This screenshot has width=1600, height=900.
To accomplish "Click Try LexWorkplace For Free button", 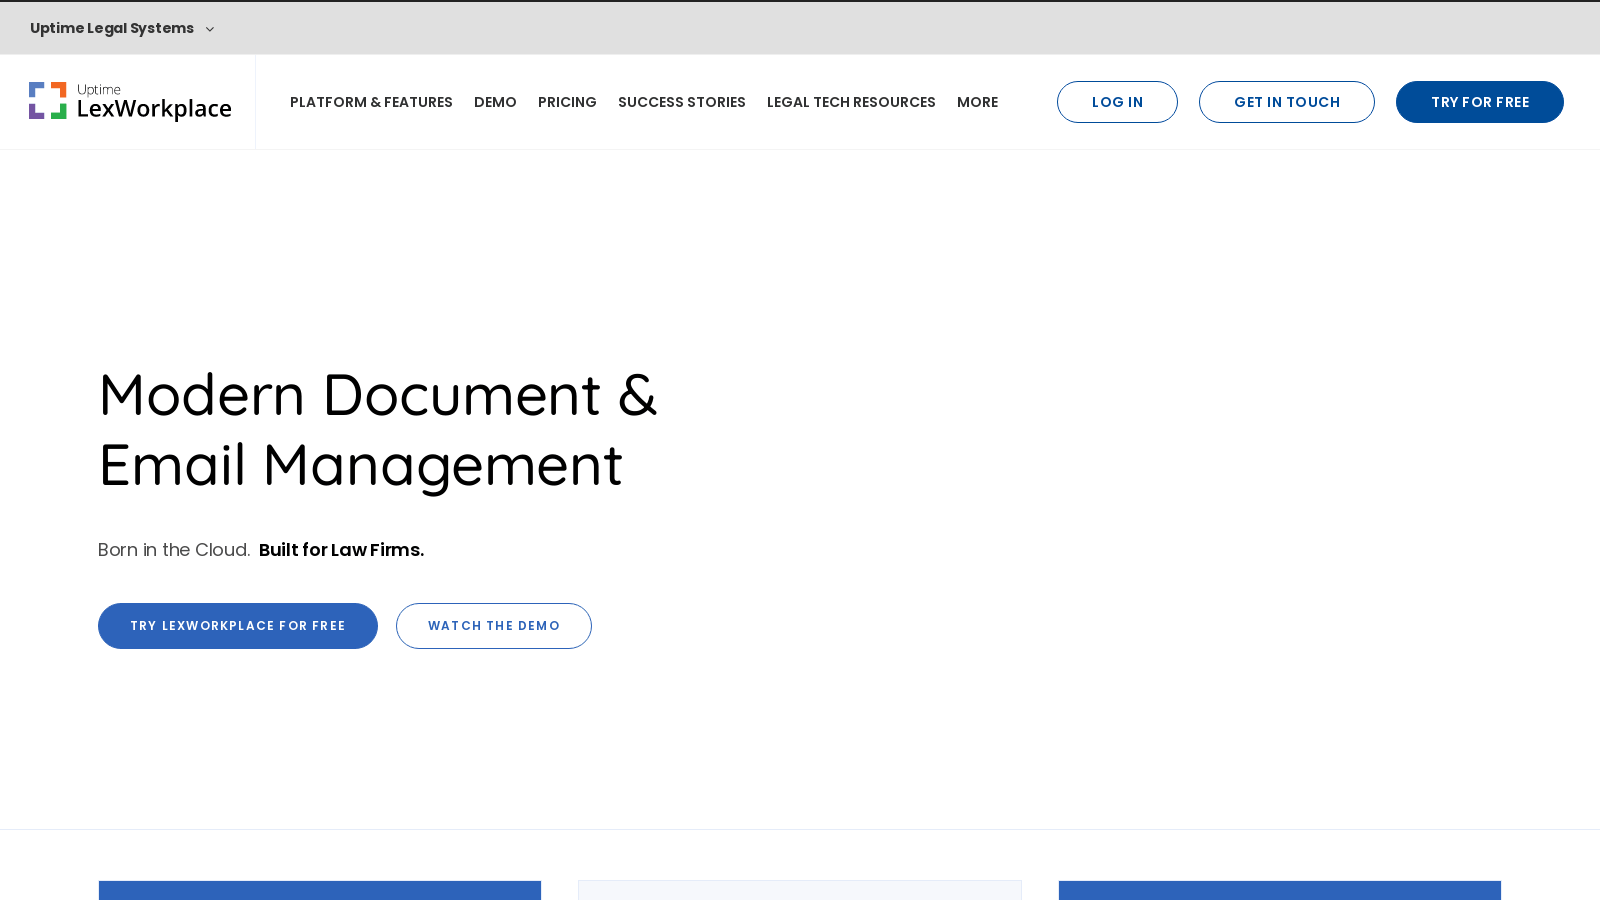I will [238, 626].
